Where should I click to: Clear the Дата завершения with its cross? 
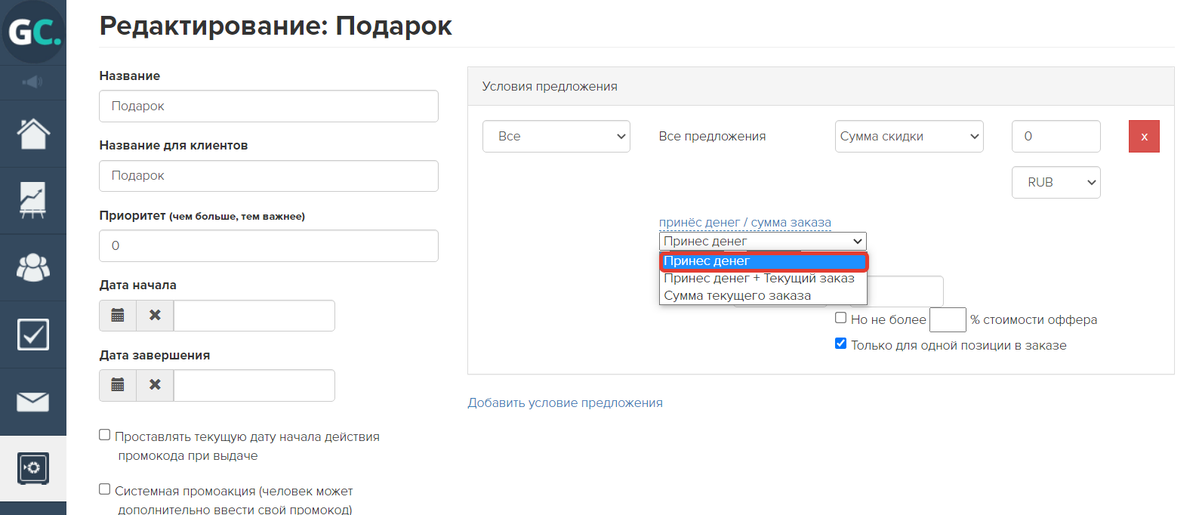tap(155, 385)
